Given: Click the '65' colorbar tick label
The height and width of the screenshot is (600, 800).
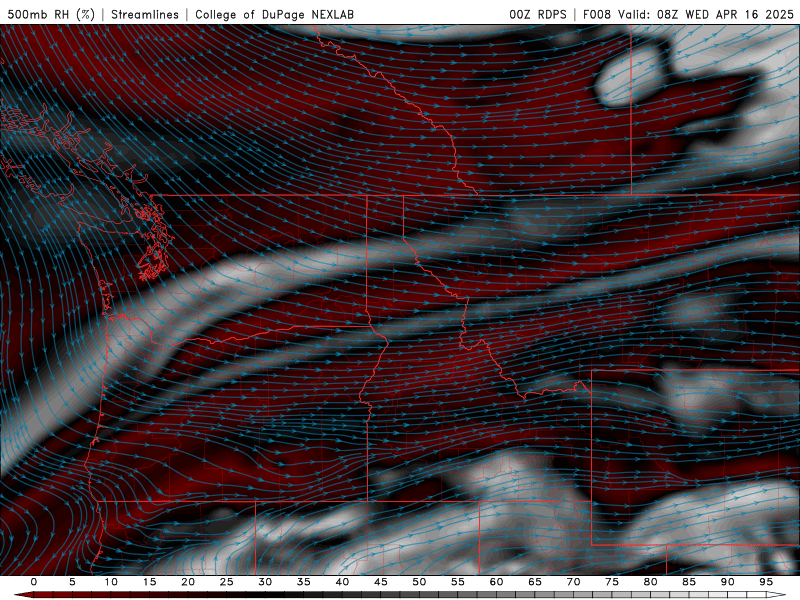Looking at the screenshot, I should (535, 582).
